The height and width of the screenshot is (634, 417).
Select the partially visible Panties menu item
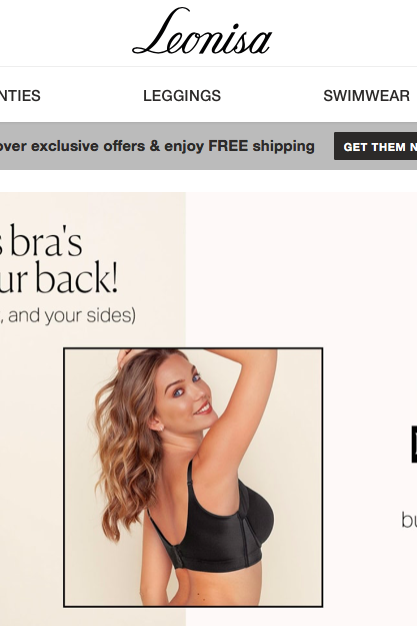click(x=20, y=96)
